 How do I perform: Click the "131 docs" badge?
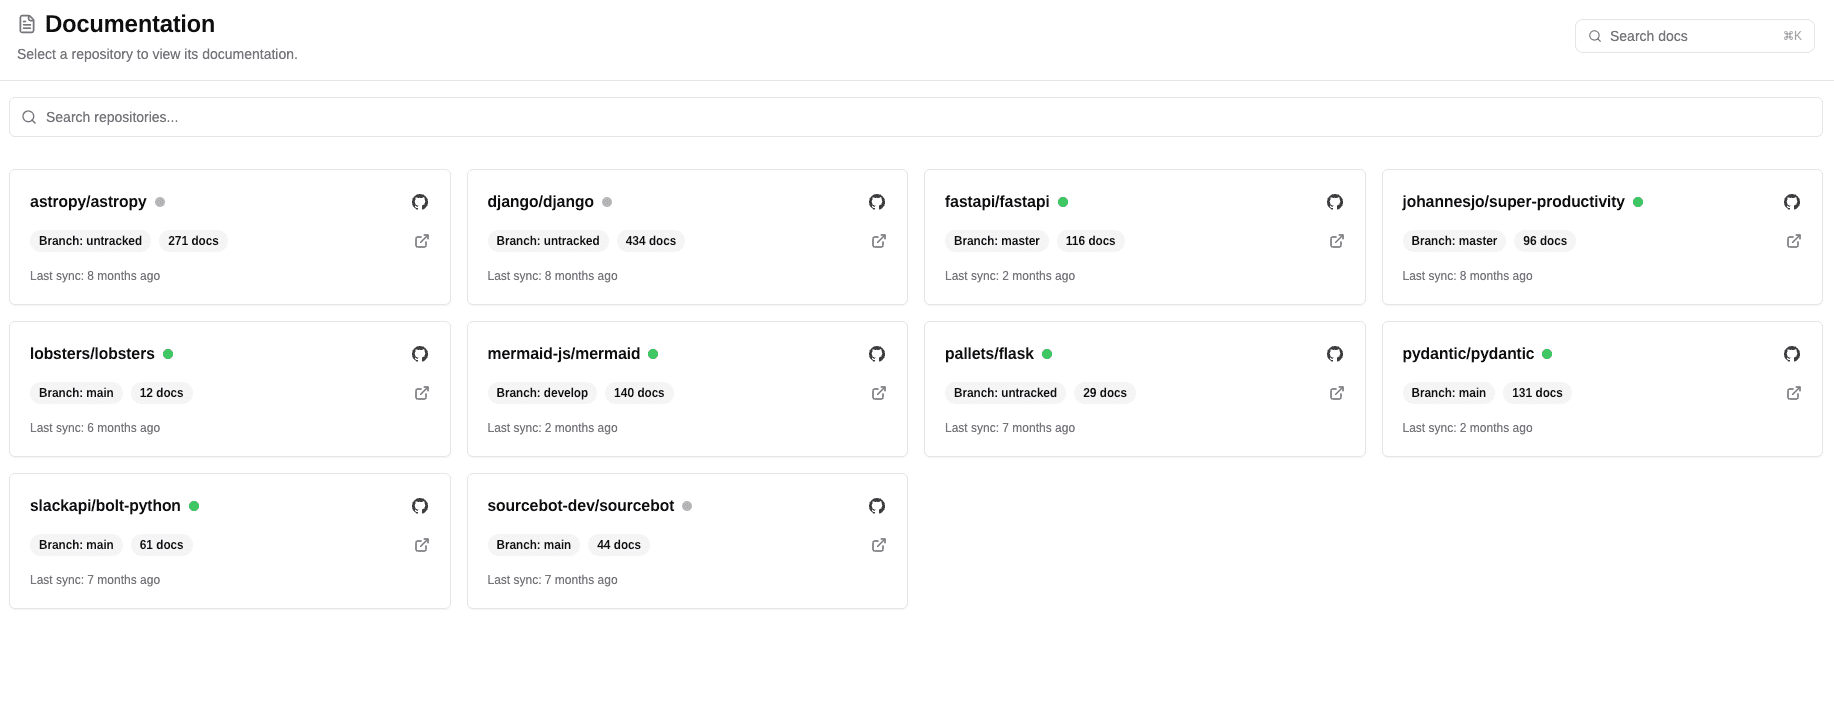pos(1537,393)
